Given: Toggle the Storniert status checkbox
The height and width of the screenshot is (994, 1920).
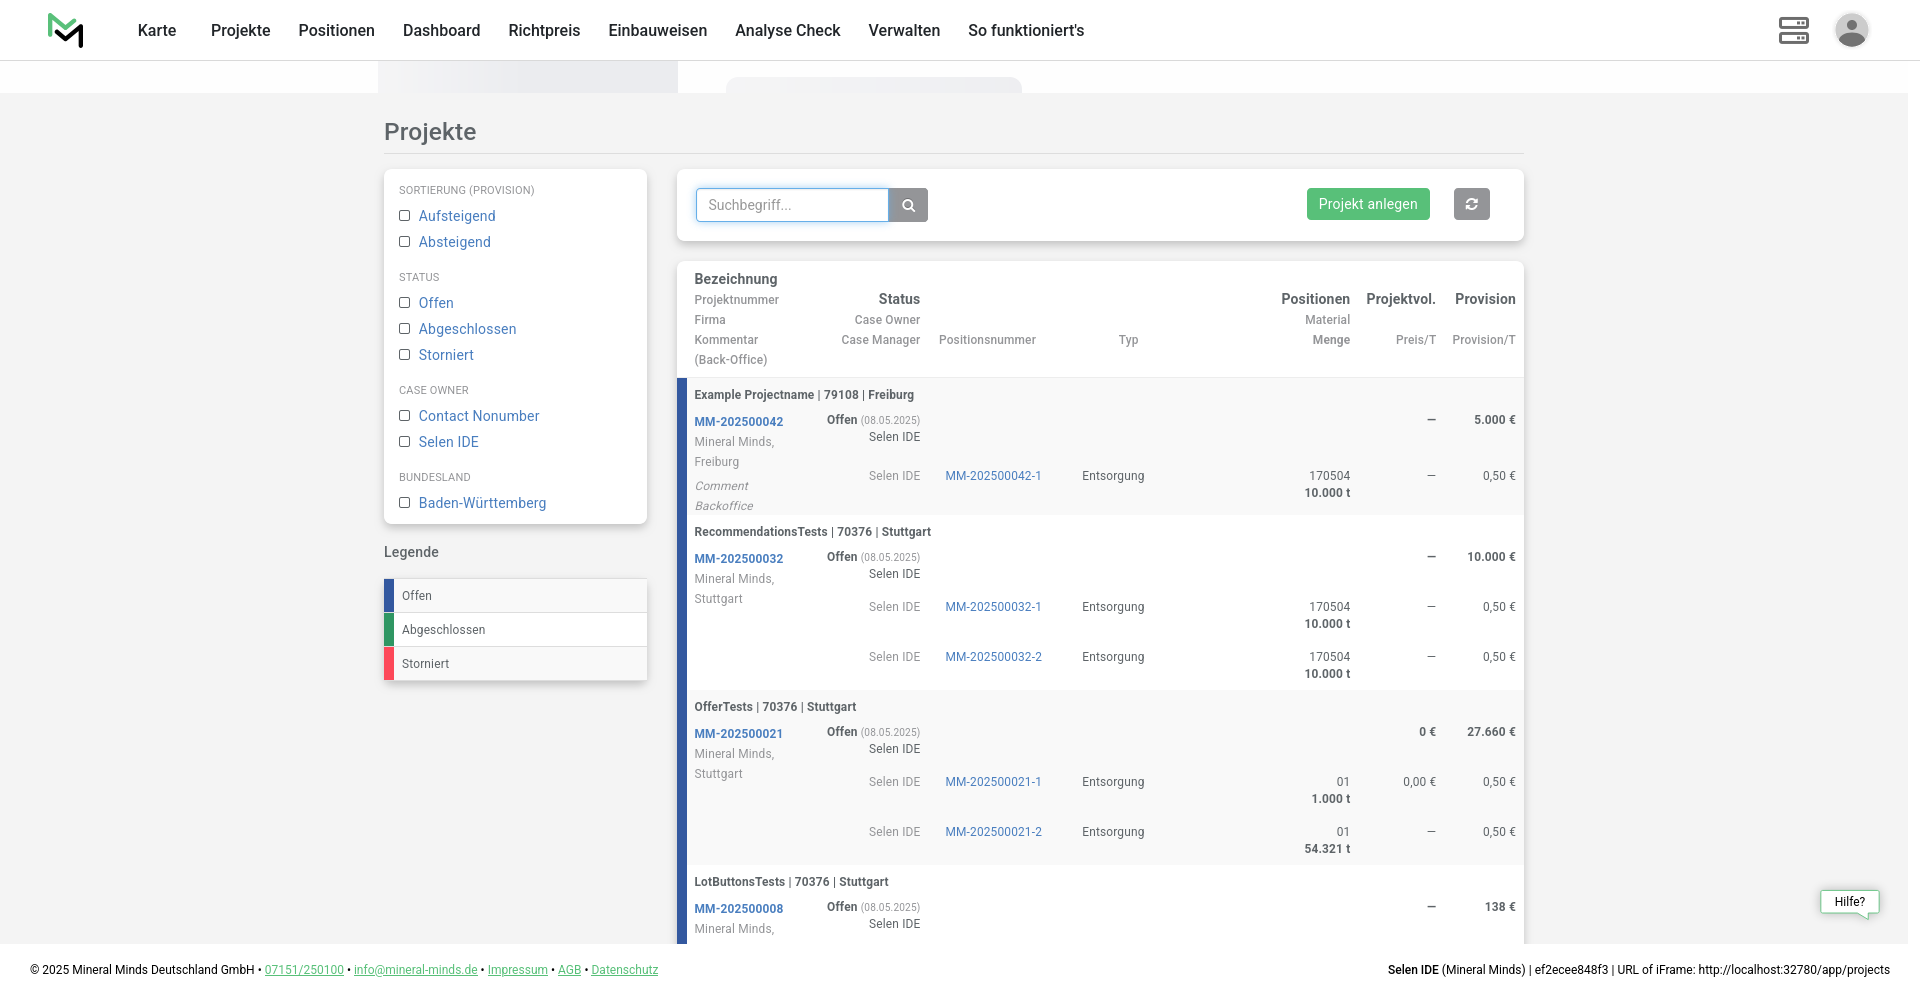Looking at the screenshot, I should [405, 355].
